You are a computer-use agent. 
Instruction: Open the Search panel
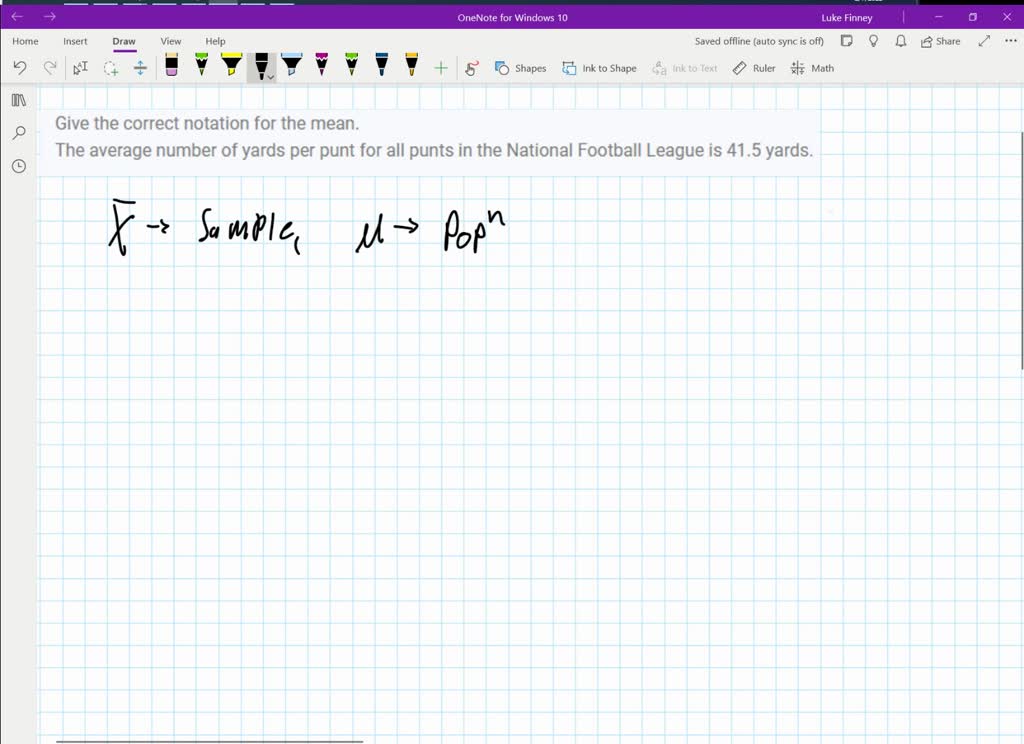tap(19, 133)
